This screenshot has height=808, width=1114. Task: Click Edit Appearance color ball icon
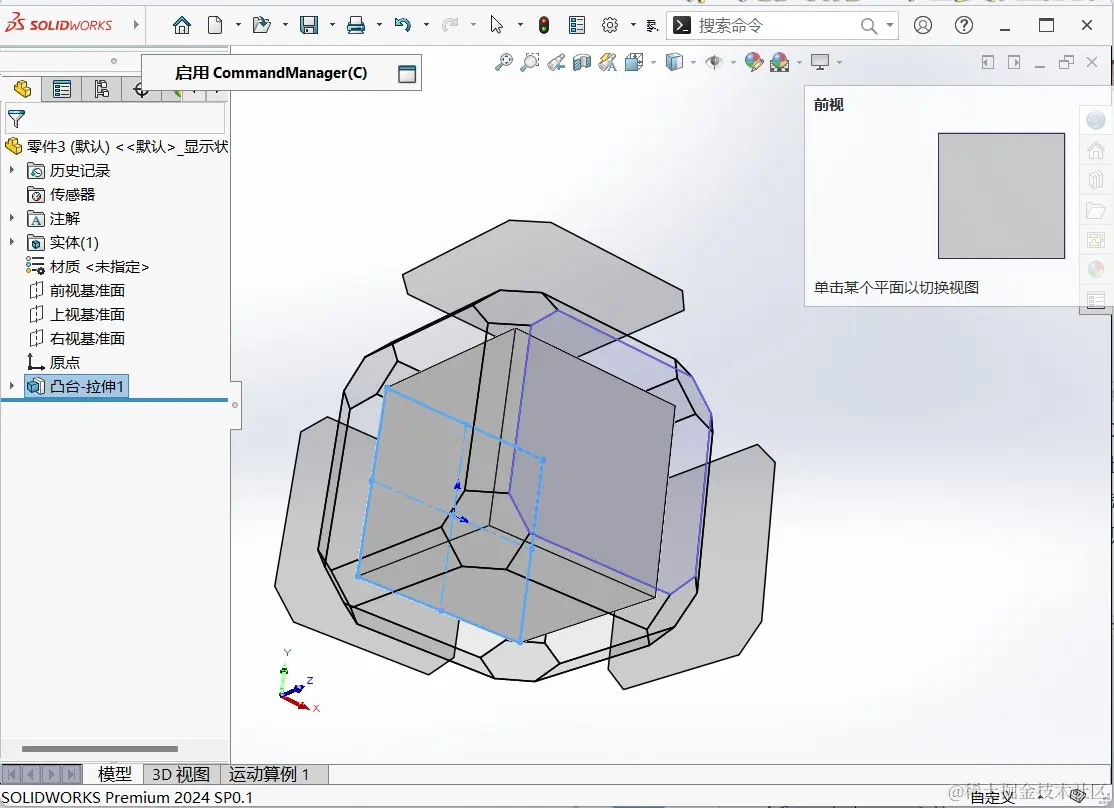coord(754,63)
